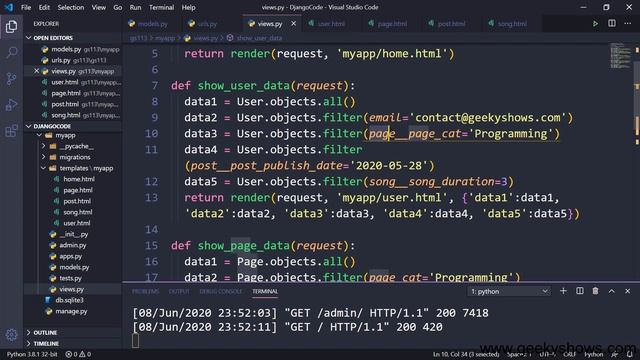The width and height of the screenshot is (640, 360).
Task: Open the Source Control view
Action: point(11,78)
